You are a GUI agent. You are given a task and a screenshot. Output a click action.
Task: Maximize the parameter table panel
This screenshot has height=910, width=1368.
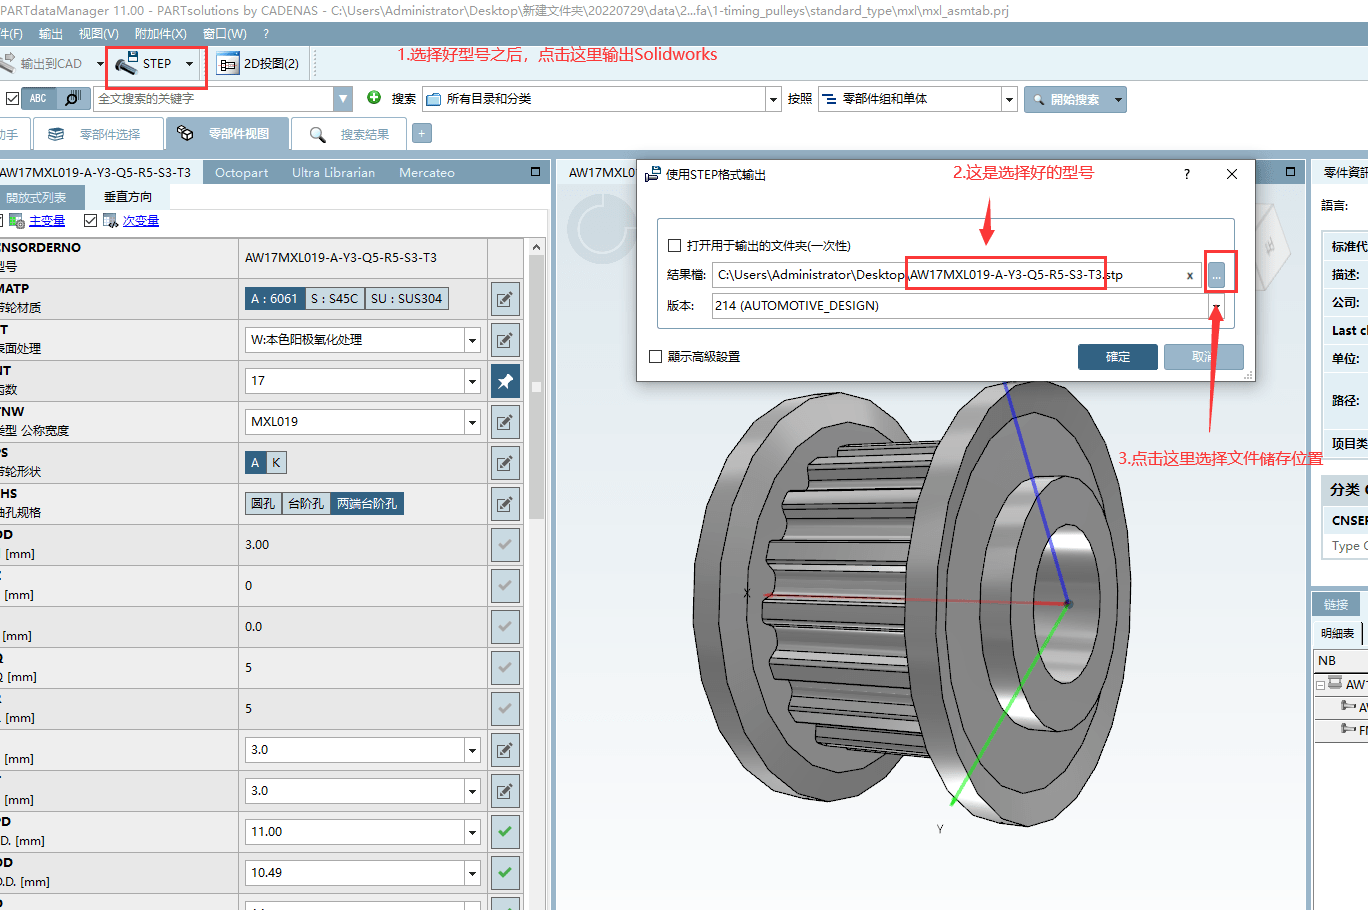535,172
